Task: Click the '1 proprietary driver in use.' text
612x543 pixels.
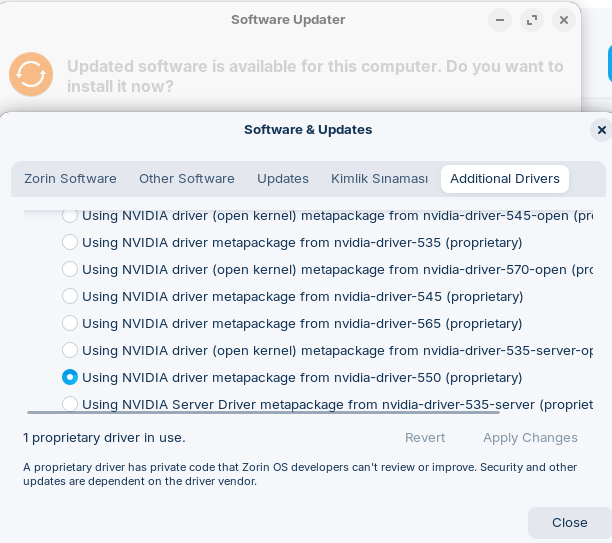Action: (104, 438)
